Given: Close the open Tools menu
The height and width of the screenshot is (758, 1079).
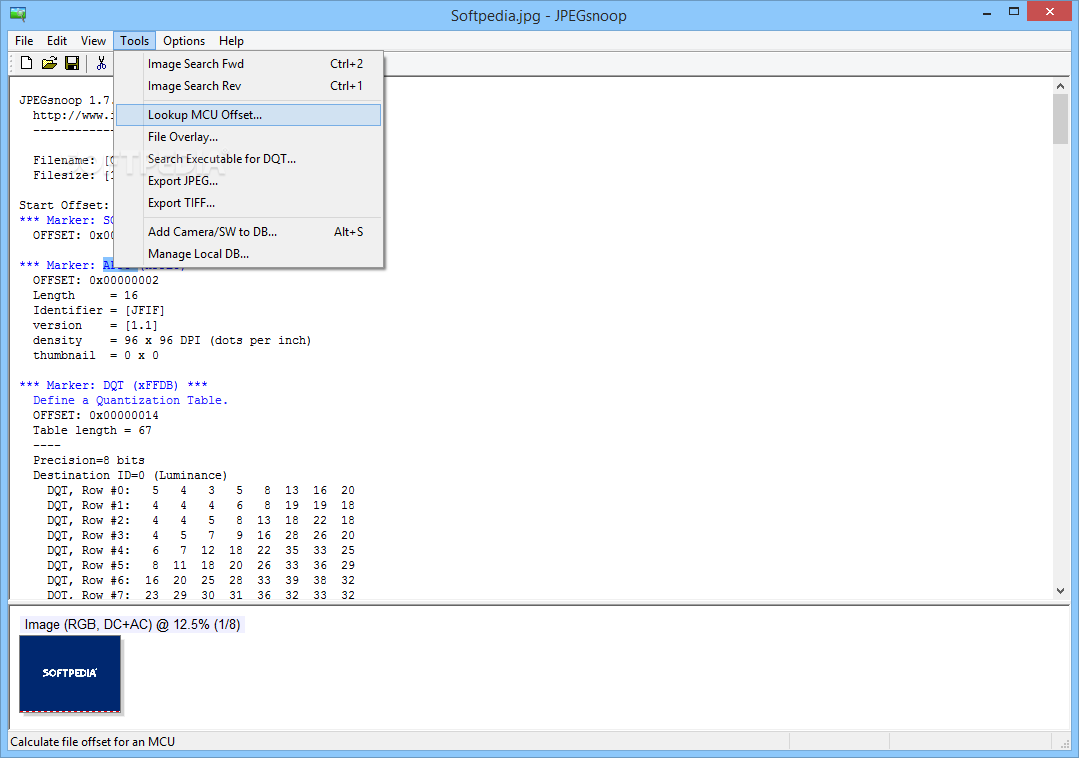Looking at the screenshot, I should coord(134,41).
